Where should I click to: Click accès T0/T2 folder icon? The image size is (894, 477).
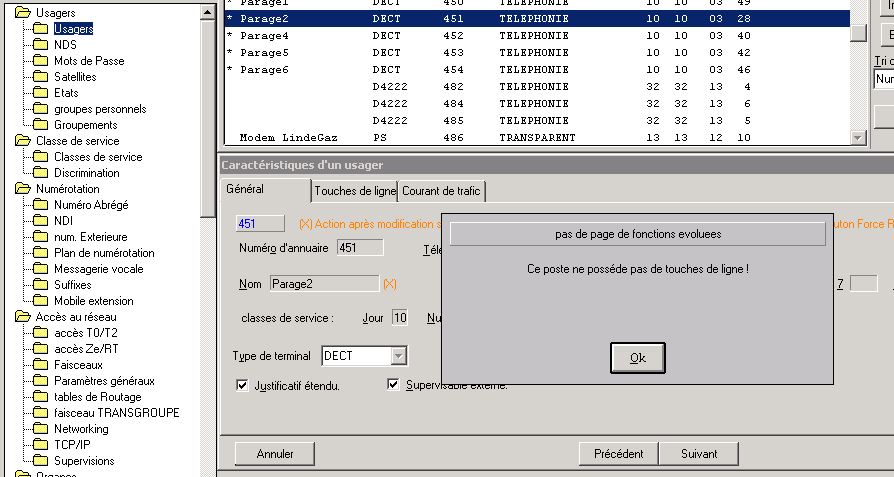tap(40, 332)
